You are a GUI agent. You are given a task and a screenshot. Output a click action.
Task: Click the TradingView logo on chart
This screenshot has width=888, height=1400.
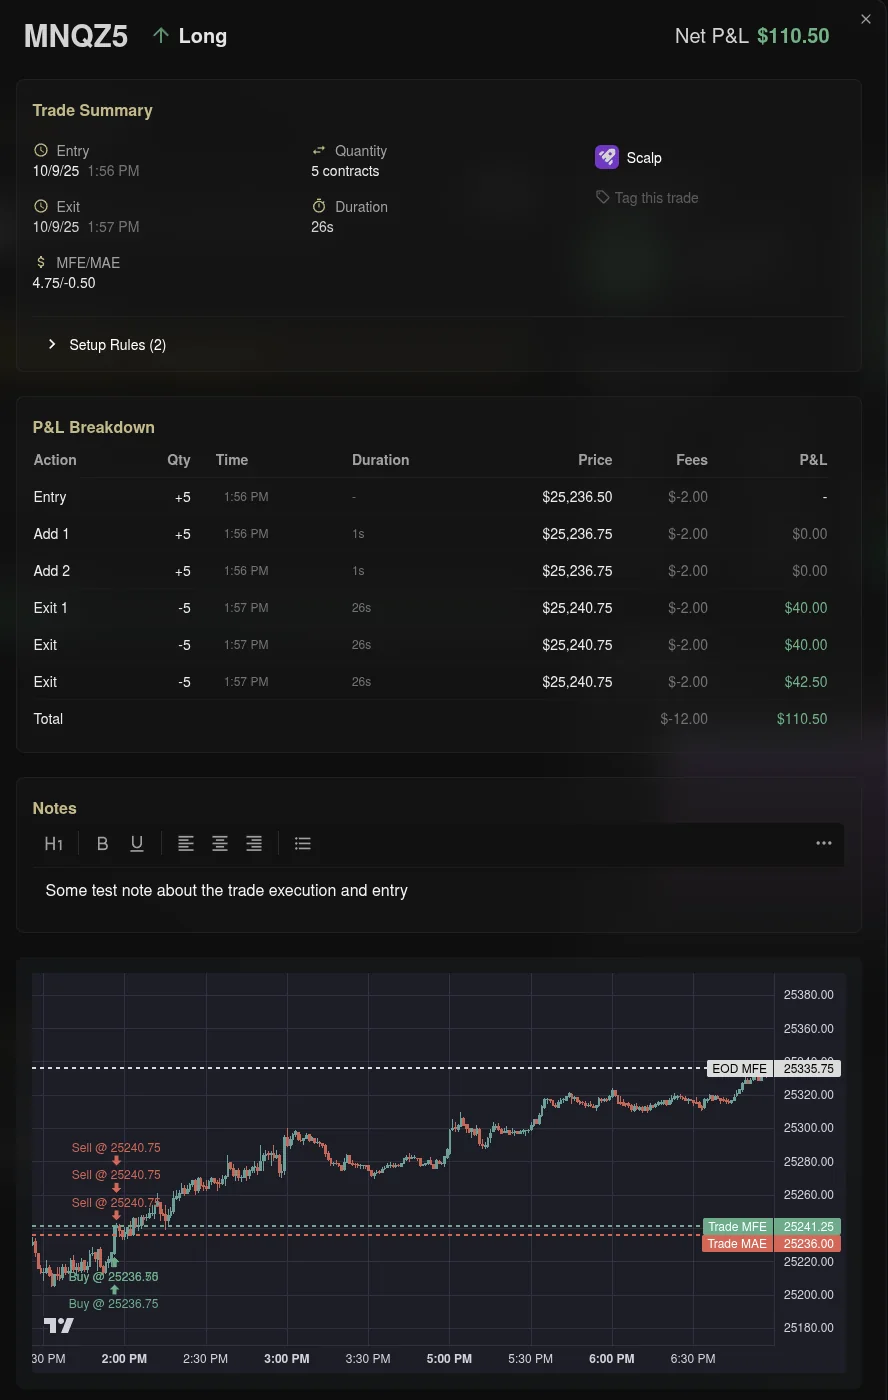pyautogui.click(x=59, y=1326)
